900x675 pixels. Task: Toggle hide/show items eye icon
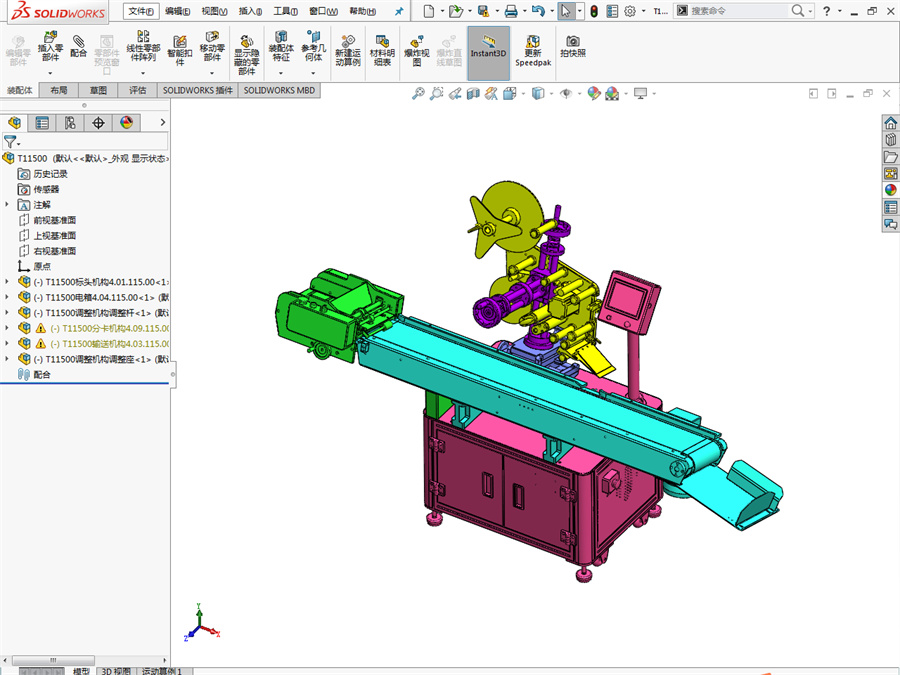pyautogui.click(x=566, y=94)
